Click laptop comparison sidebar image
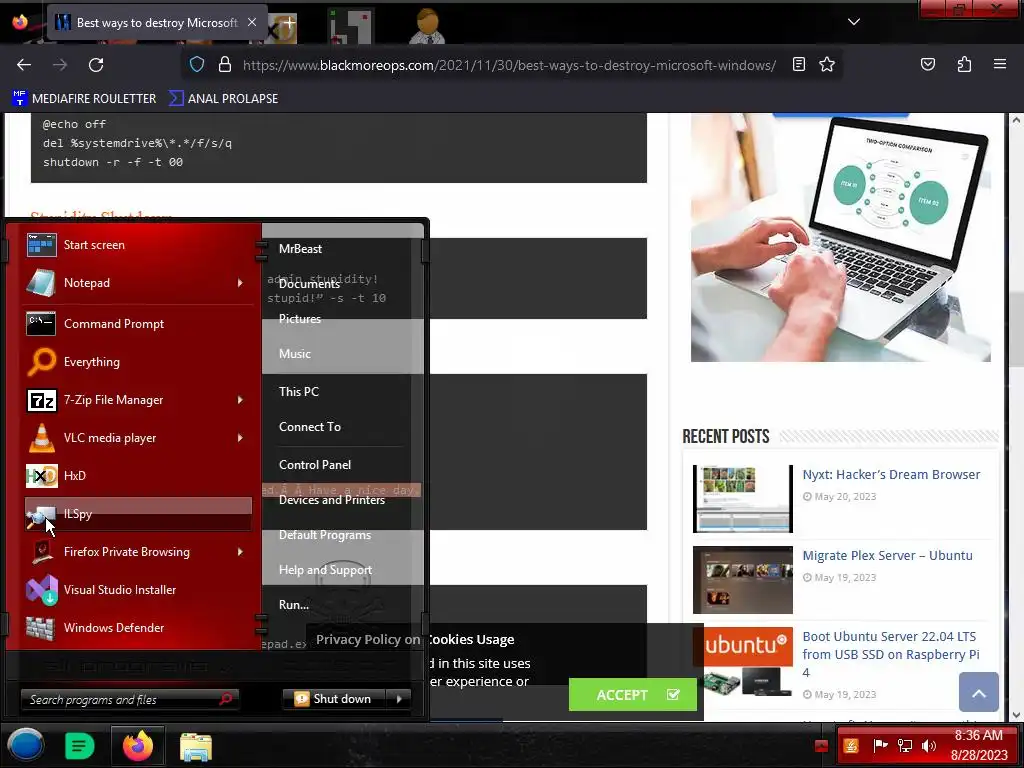Screen dimensions: 1024x768 tap(840, 238)
